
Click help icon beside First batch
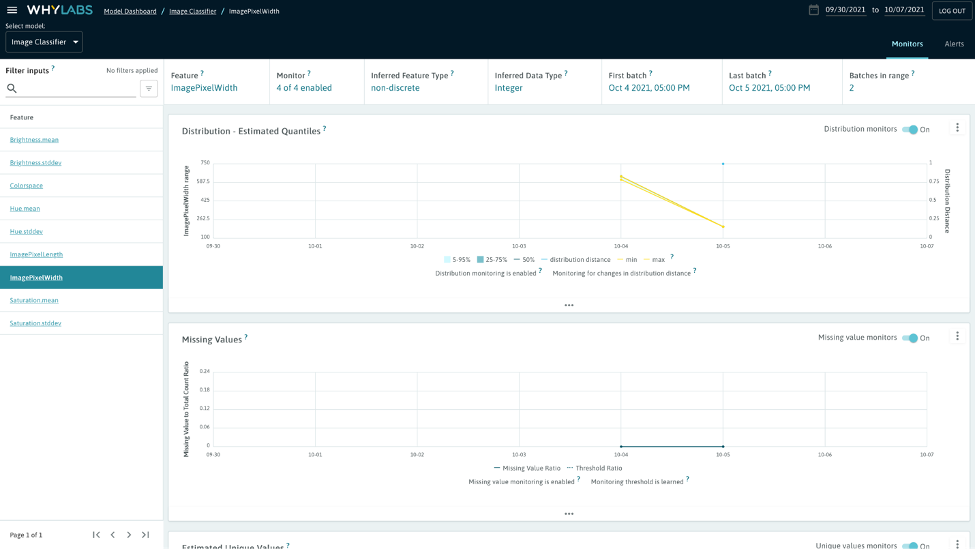(x=651, y=73)
